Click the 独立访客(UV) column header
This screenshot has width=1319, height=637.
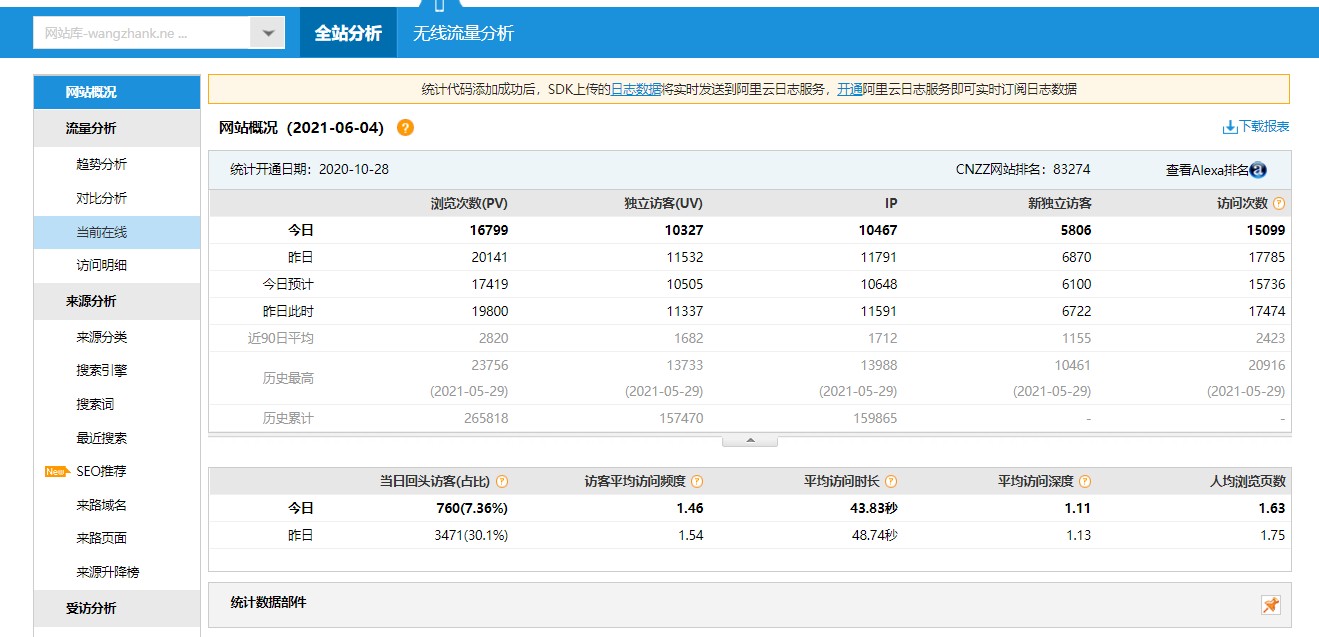pos(664,203)
